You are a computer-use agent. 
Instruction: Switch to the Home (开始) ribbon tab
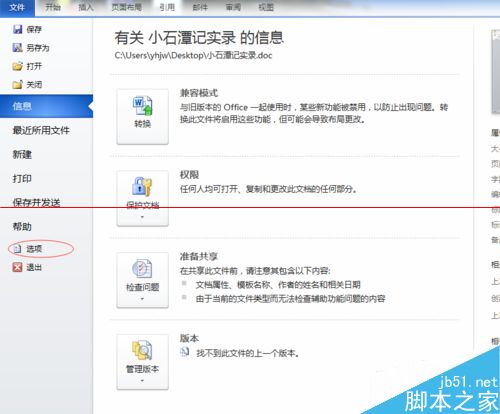(53, 7)
